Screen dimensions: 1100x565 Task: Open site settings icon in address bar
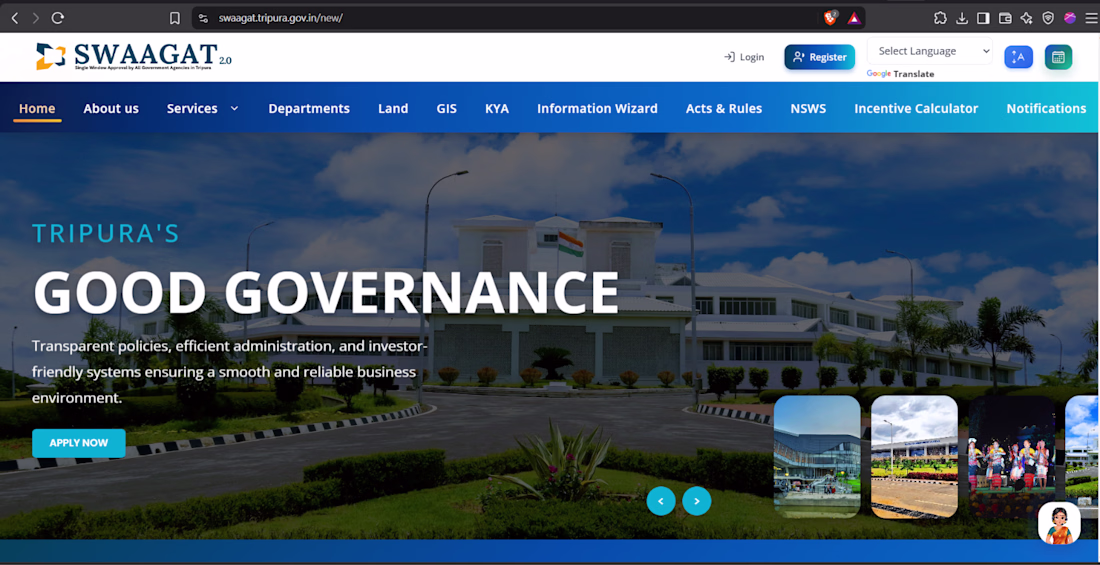[x=203, y=18]
